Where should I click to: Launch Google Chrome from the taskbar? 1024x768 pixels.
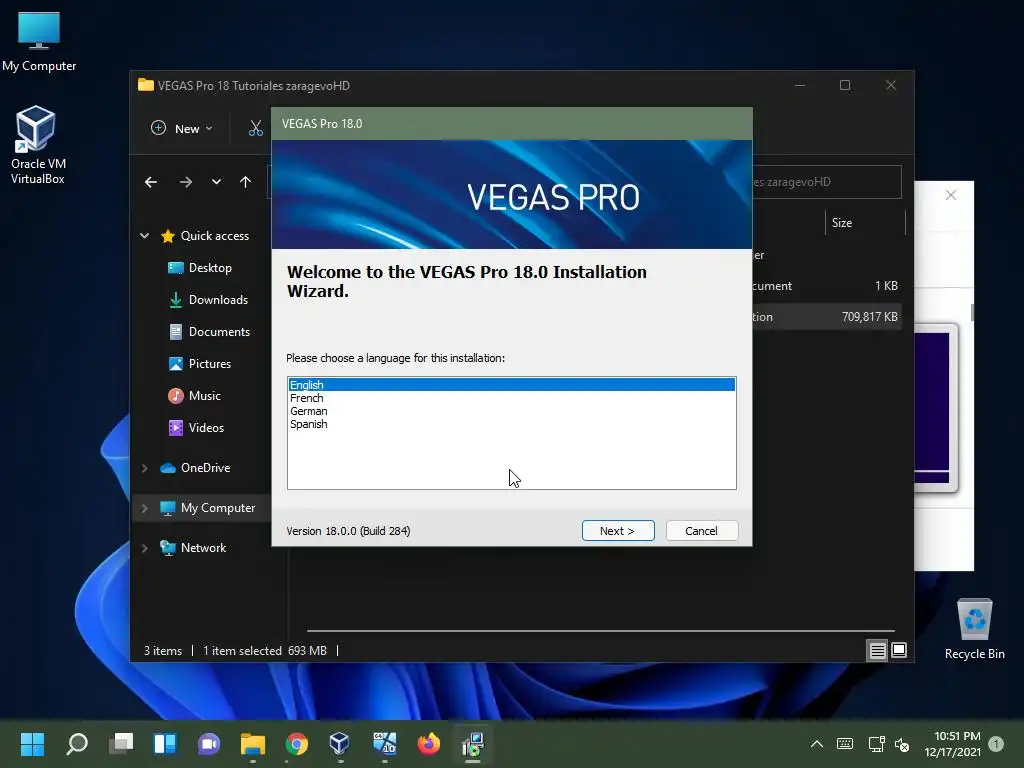296,744
